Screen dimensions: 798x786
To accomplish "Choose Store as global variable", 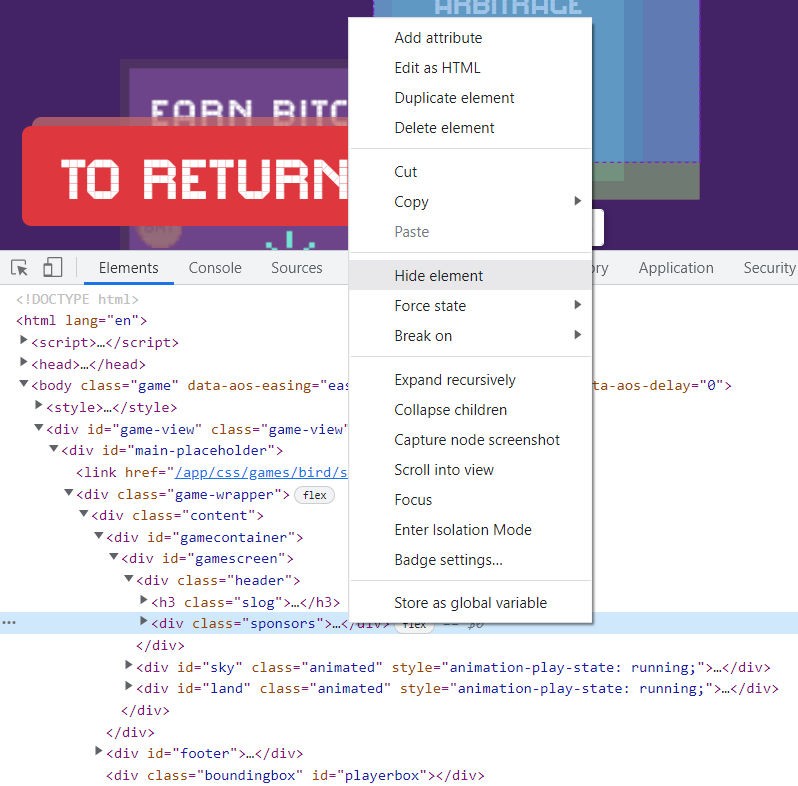I will (470, 603).
